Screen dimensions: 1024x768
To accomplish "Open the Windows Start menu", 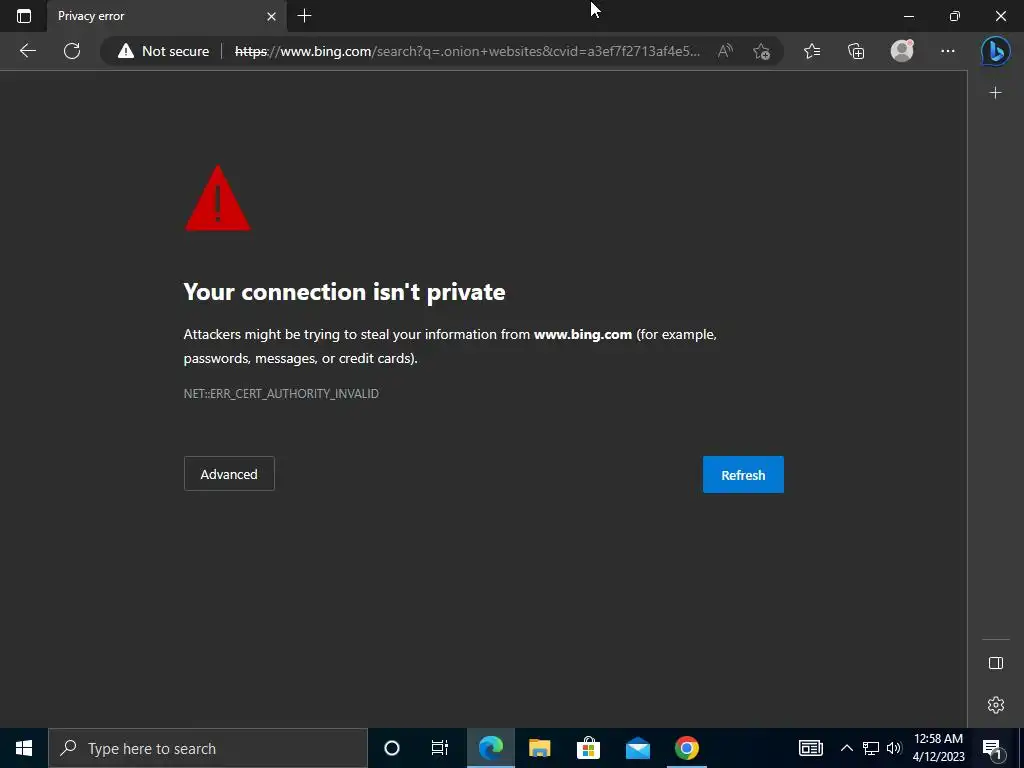I will point(24,748).
